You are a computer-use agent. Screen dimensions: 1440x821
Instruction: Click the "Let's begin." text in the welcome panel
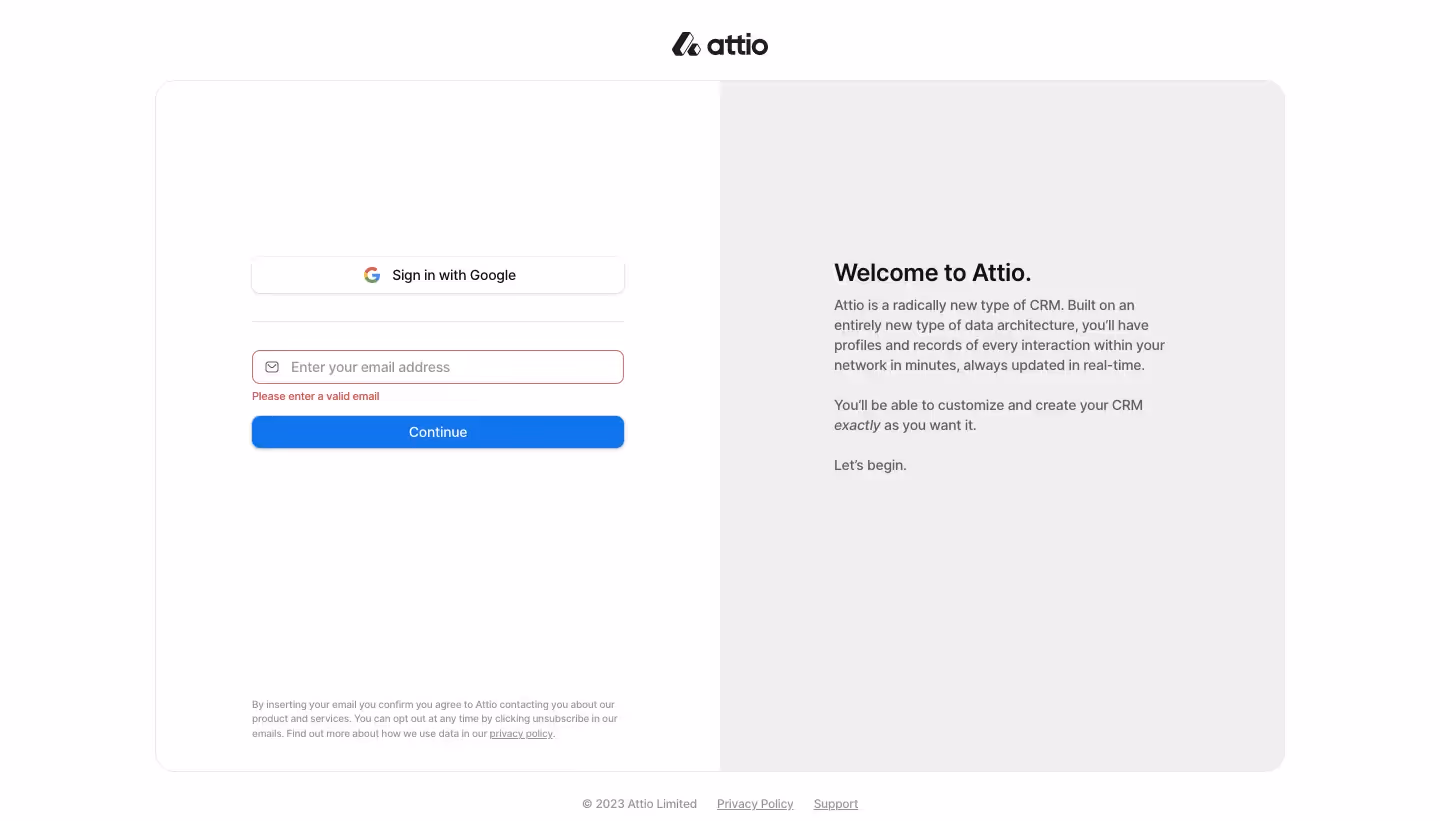(869, 465)
